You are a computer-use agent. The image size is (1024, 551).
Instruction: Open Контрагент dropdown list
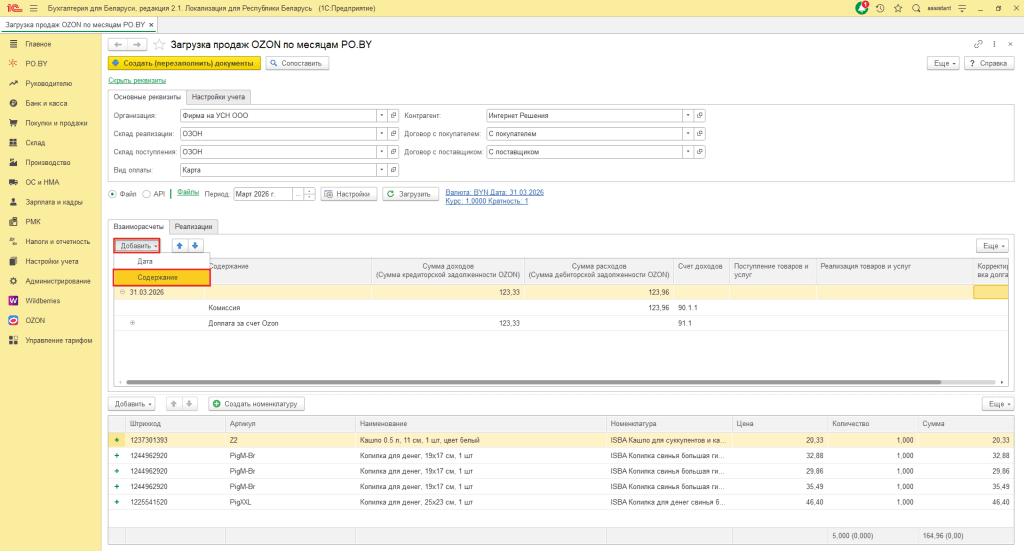click(688, 116)
